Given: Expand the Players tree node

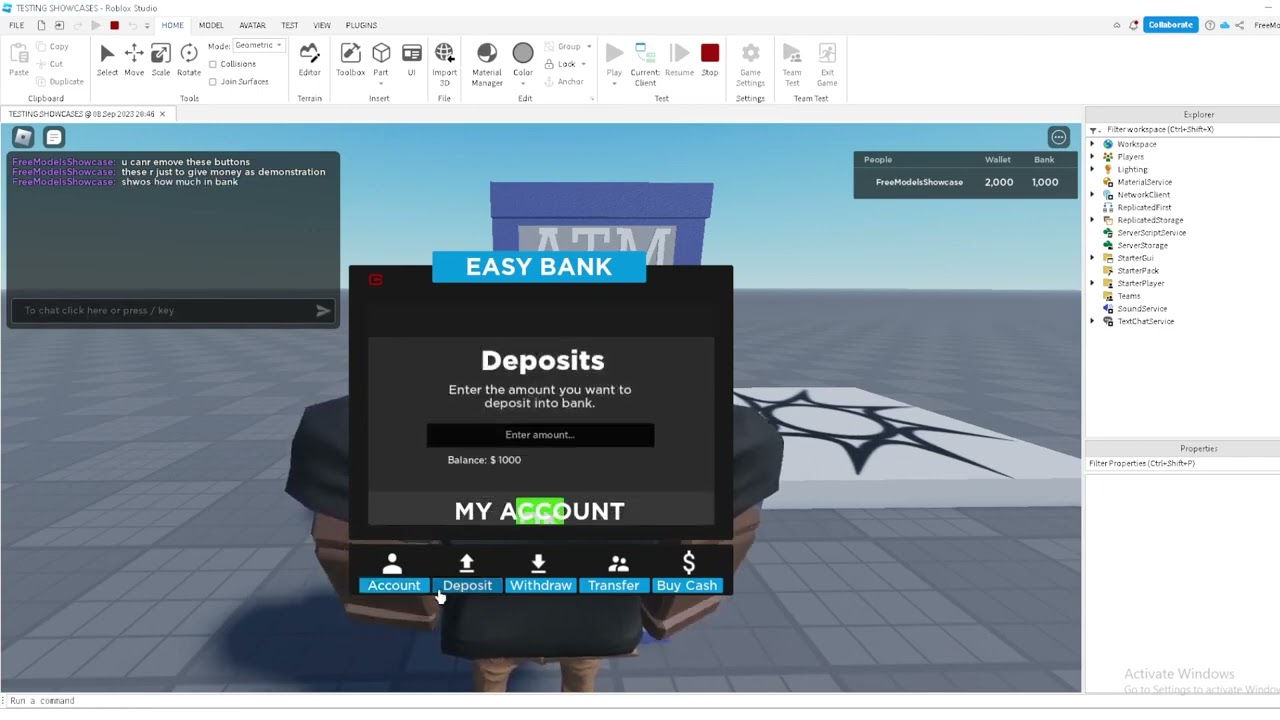Looking at the screenshot, I should pos(1092,157).
